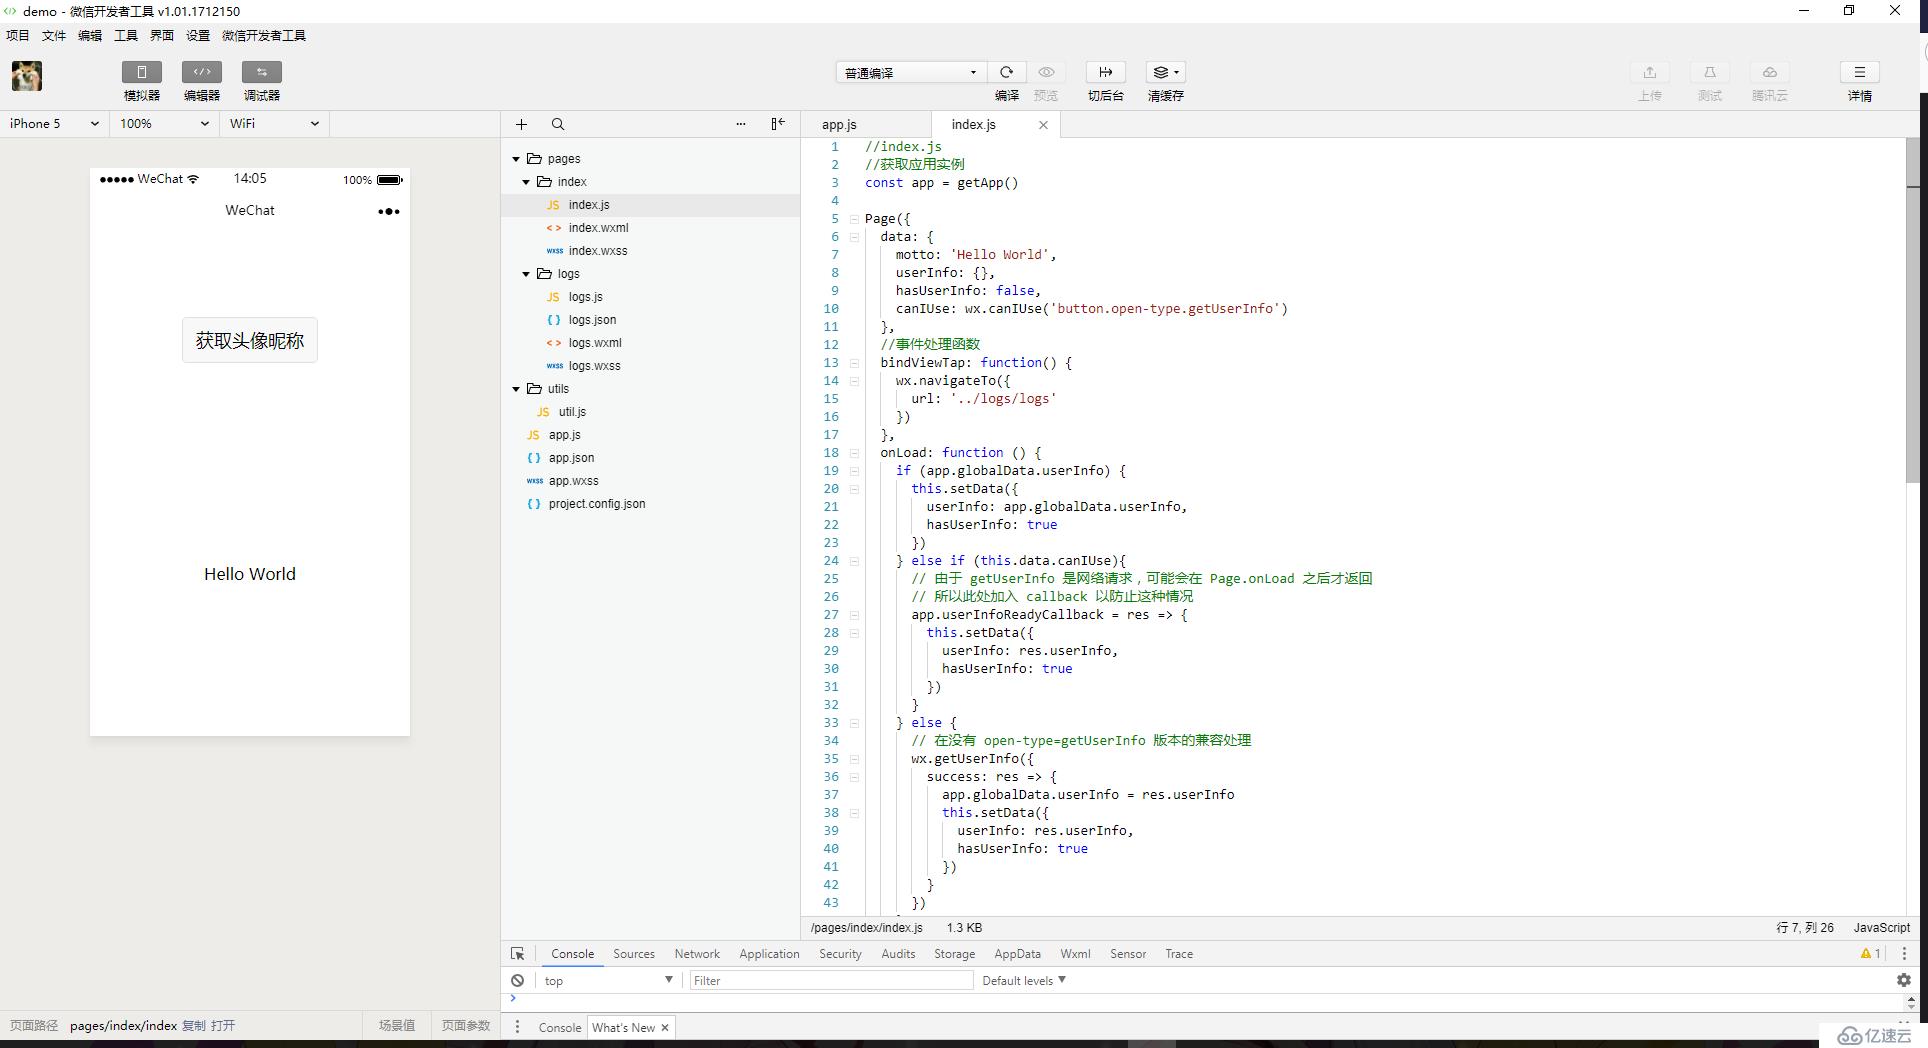The height and width of the screenshot is (1048, 1928).
Task: Open the WiFi network dropdown
Action: click(275, 124)
